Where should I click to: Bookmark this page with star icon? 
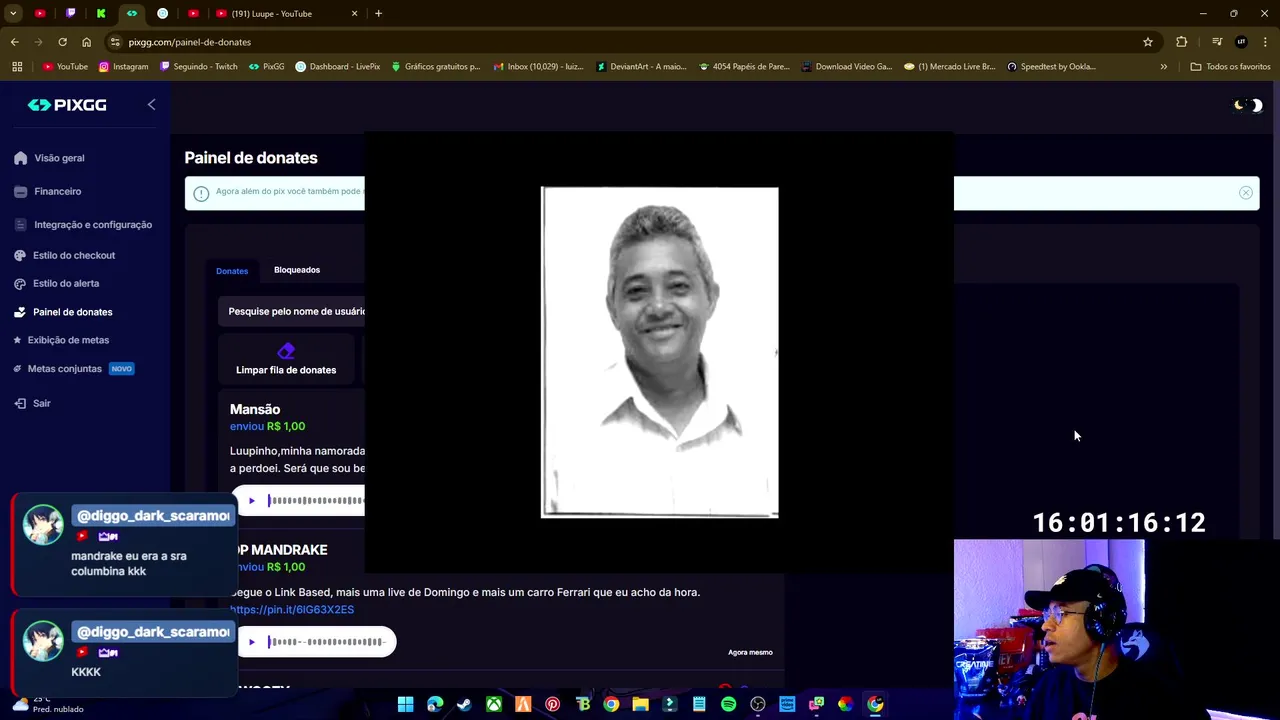coord(1148,42)
